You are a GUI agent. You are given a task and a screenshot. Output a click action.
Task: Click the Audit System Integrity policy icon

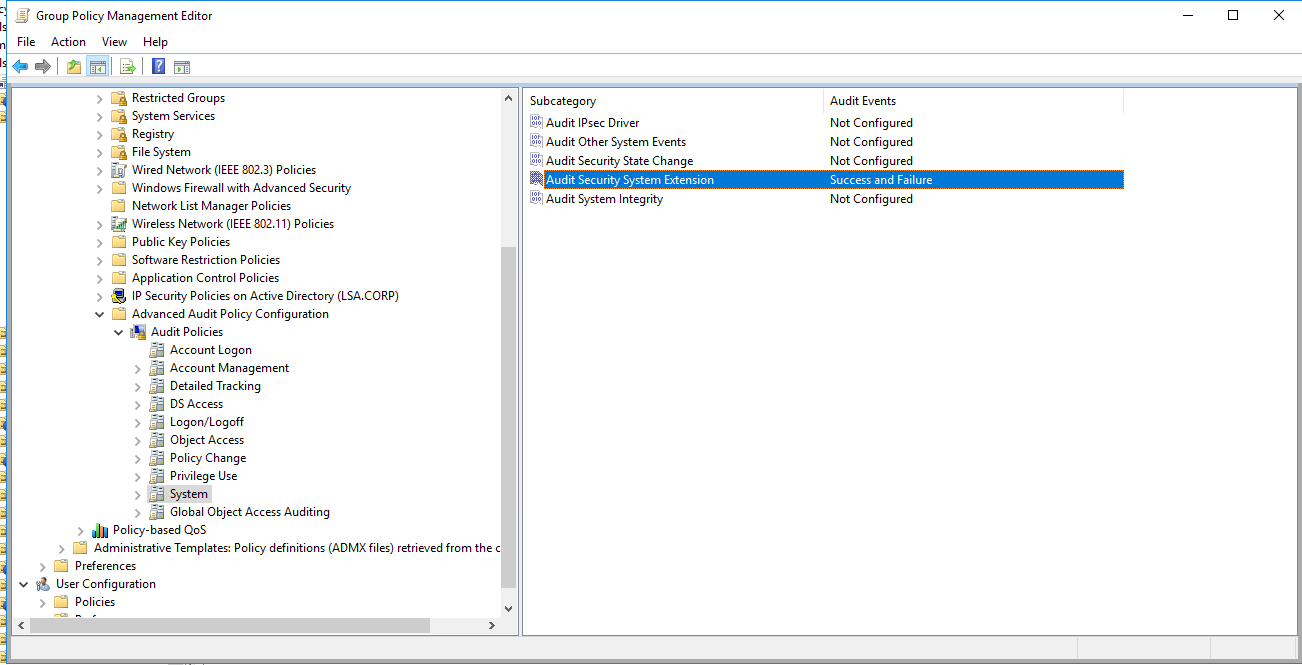536,198
